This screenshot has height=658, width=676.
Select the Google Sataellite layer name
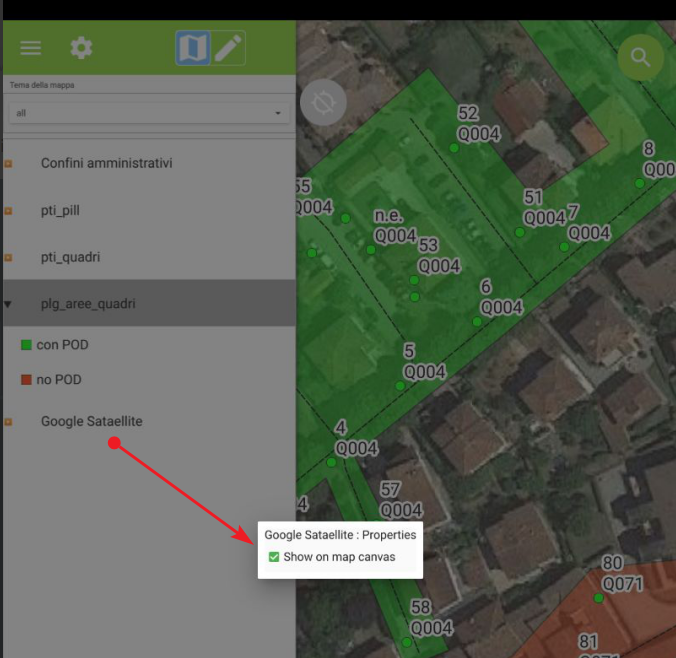[91, 421]
